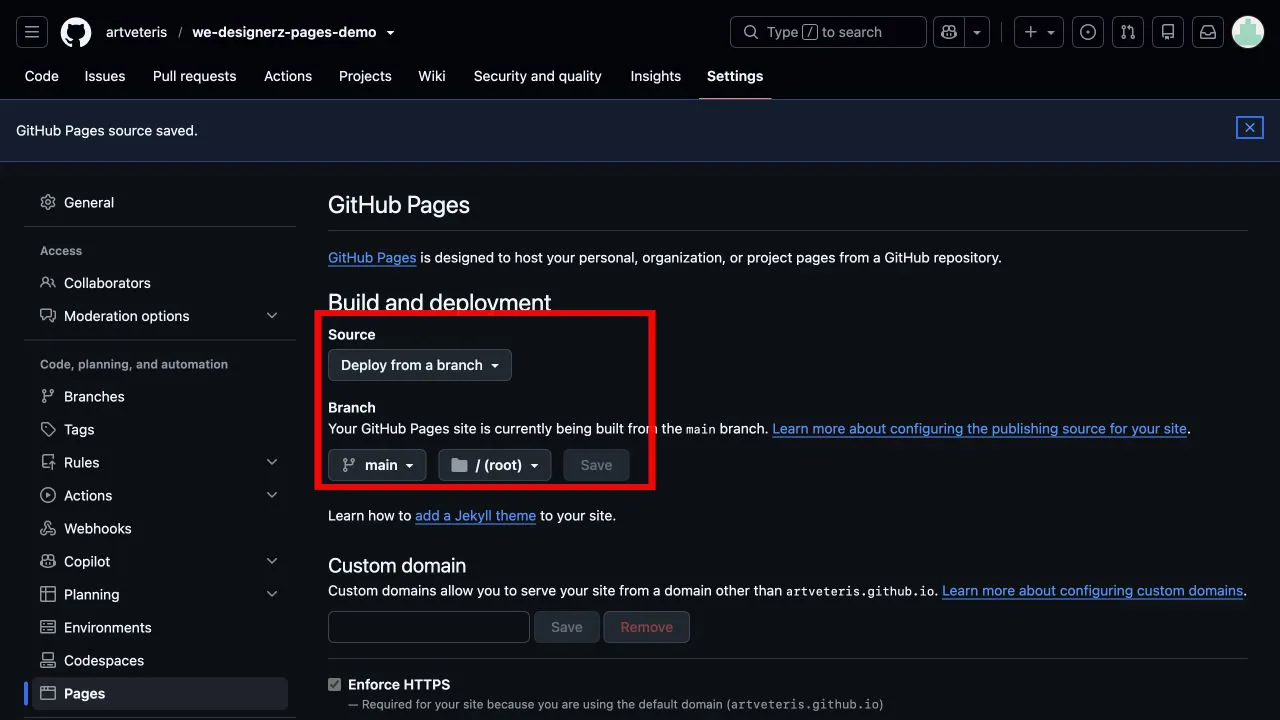1280x720 pixels.
Task: Open Environments settings
Action: point(160,627)
